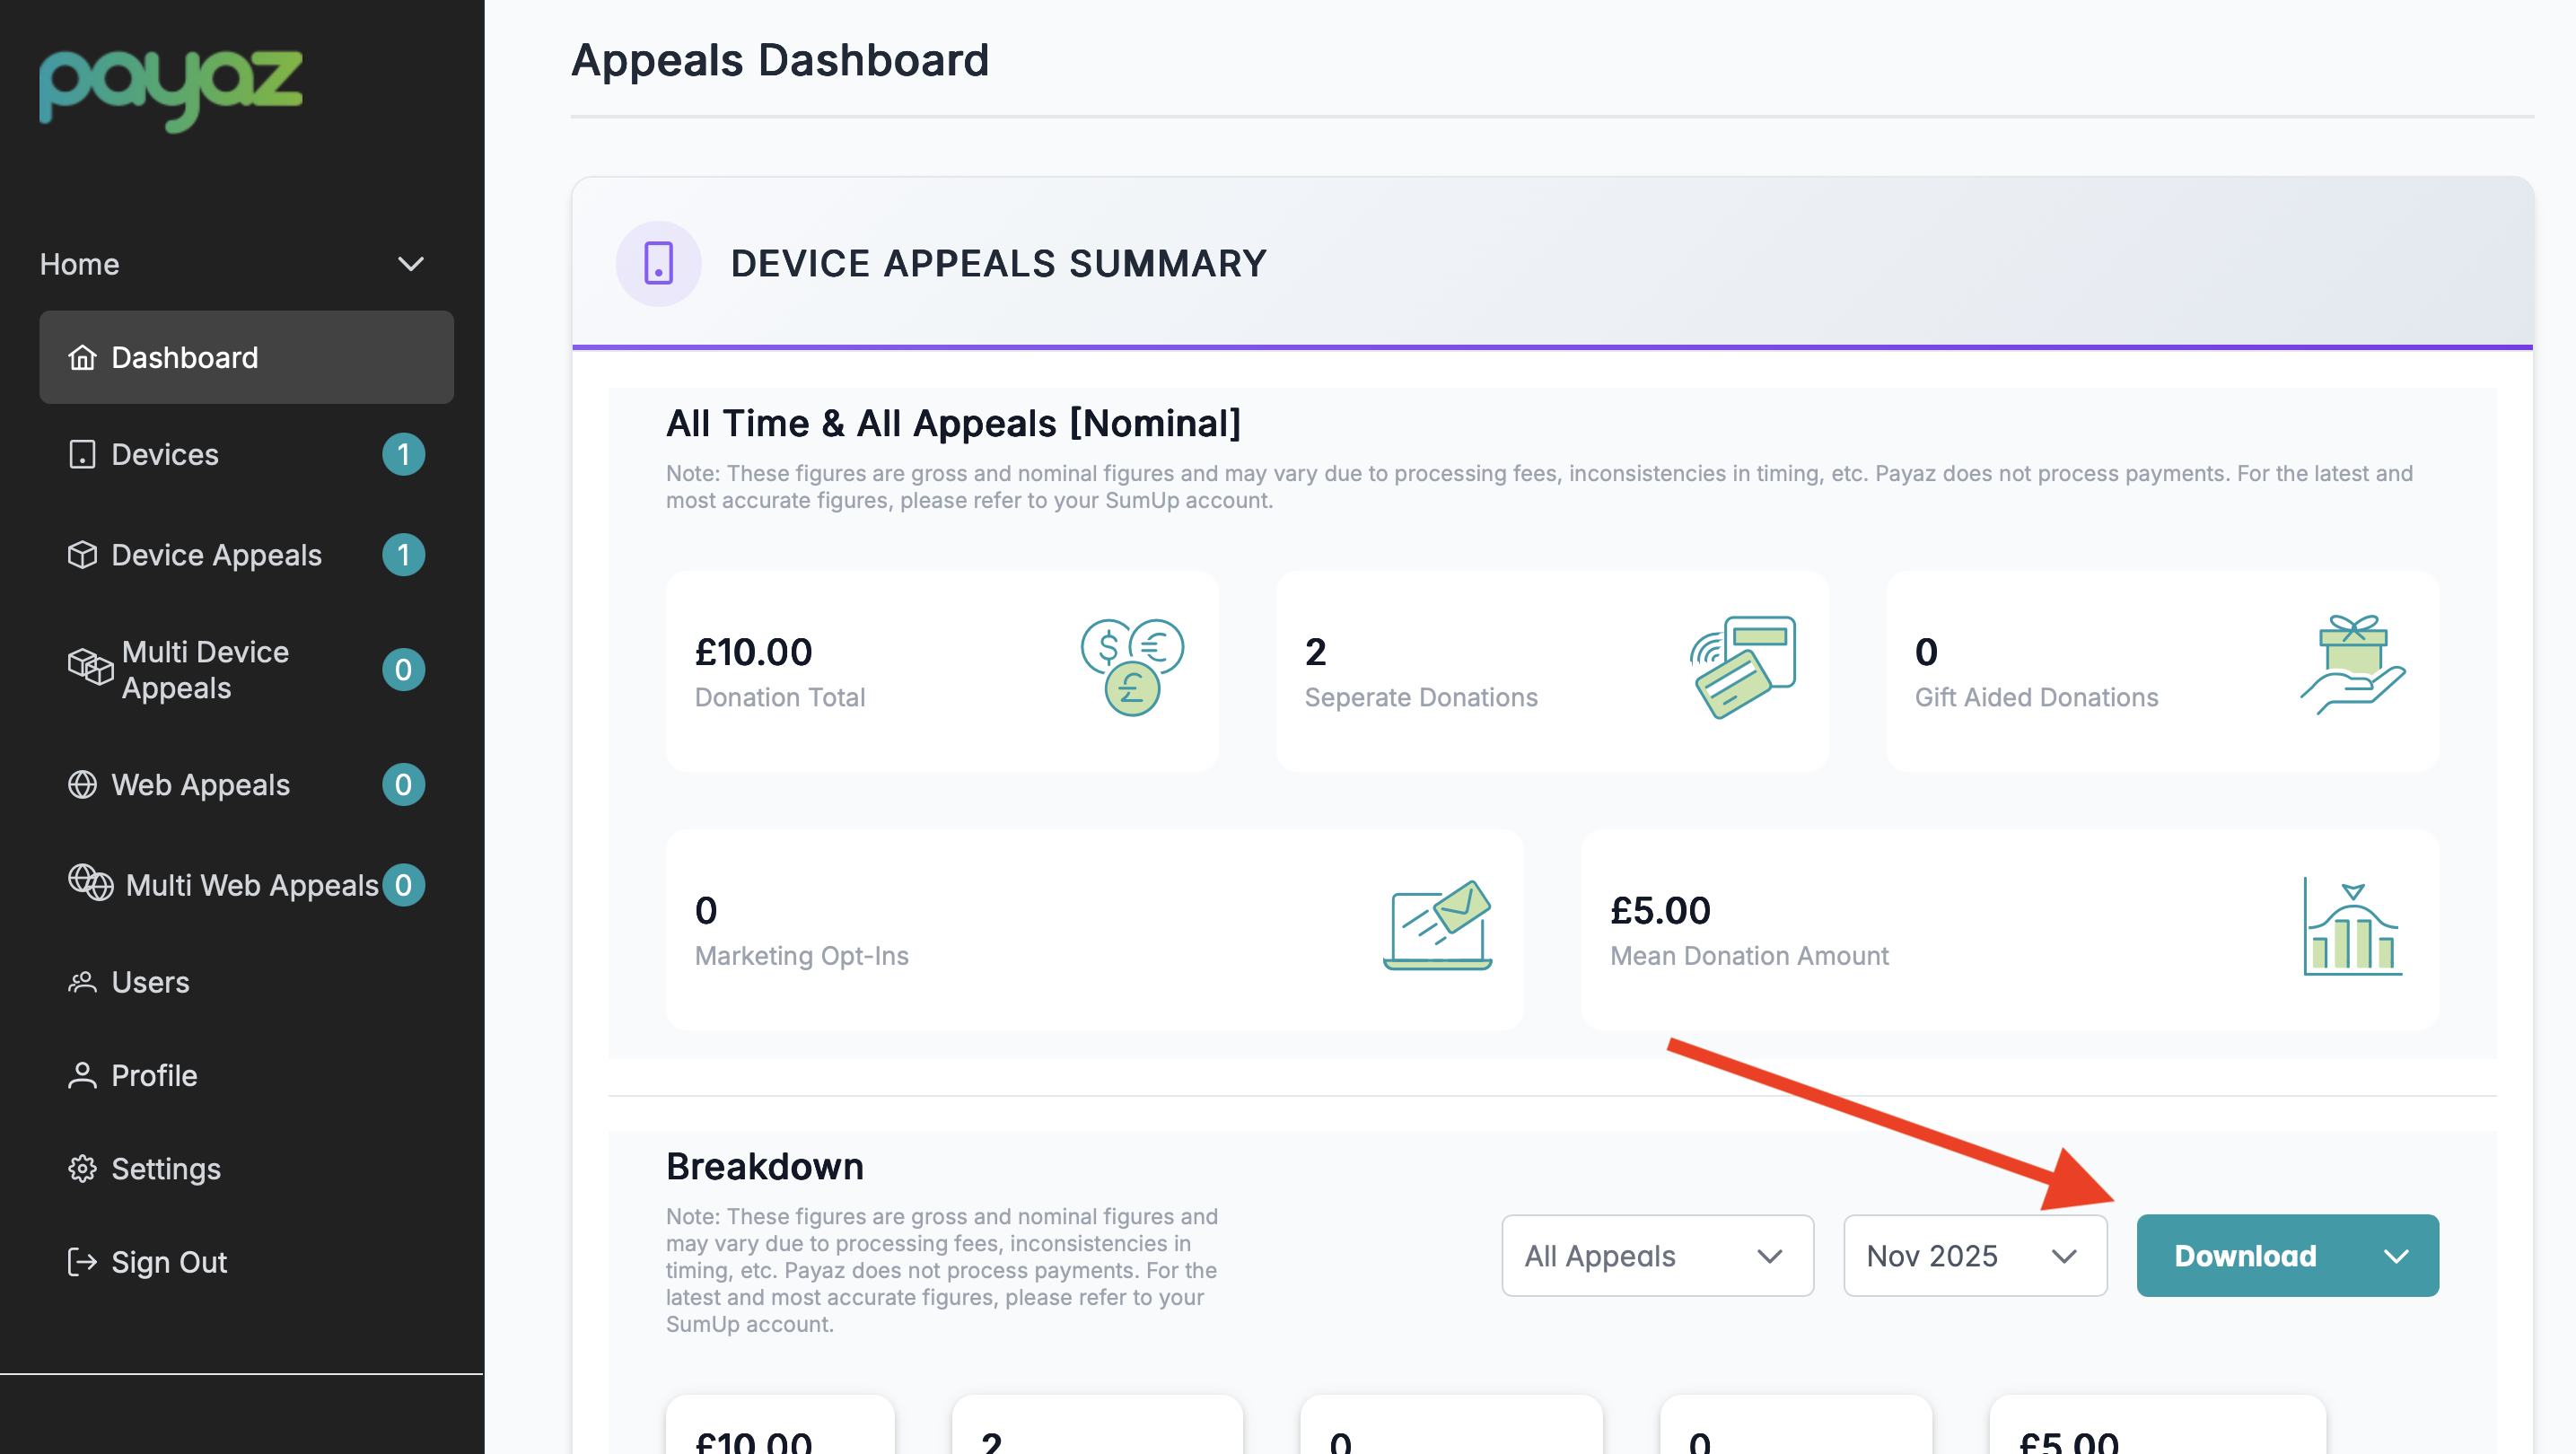Go to Devices in the sidebar
The height and width of the screenshot is (1454, 2576).
165,455
